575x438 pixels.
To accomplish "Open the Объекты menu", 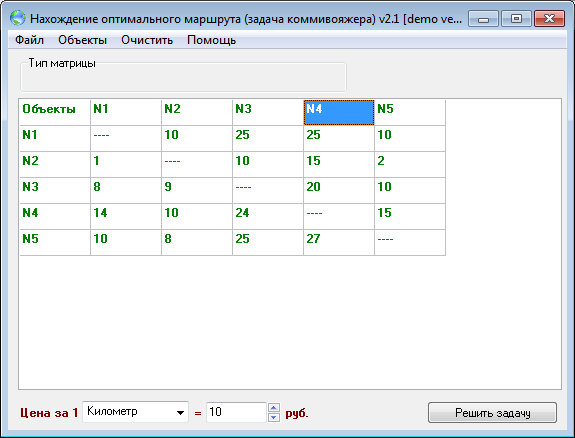I will point(83,40).
